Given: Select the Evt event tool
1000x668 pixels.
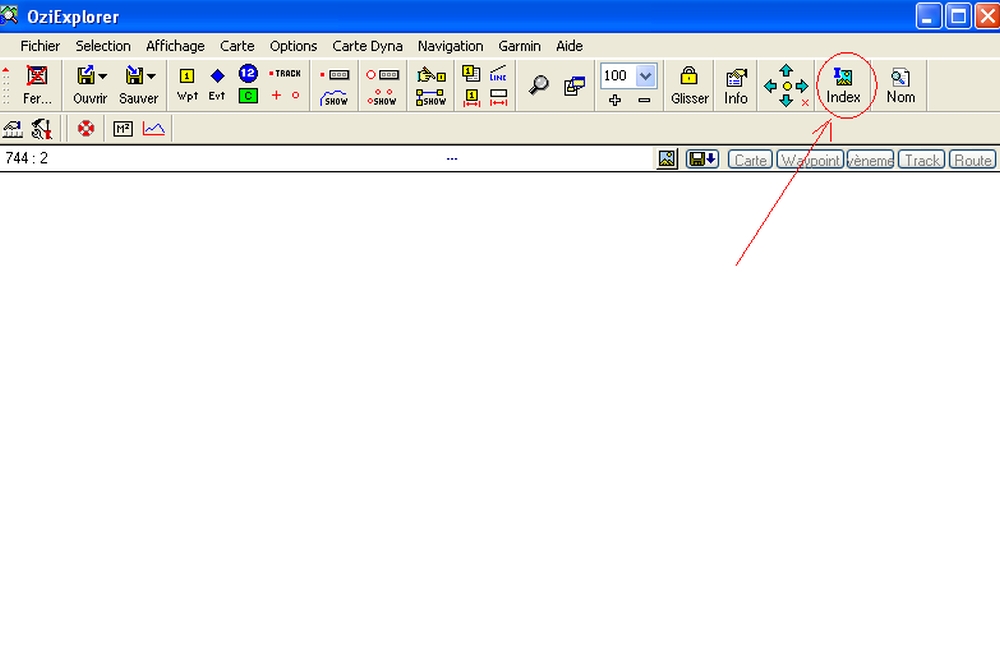Looking at the screenshot, I should coord(217,85).
